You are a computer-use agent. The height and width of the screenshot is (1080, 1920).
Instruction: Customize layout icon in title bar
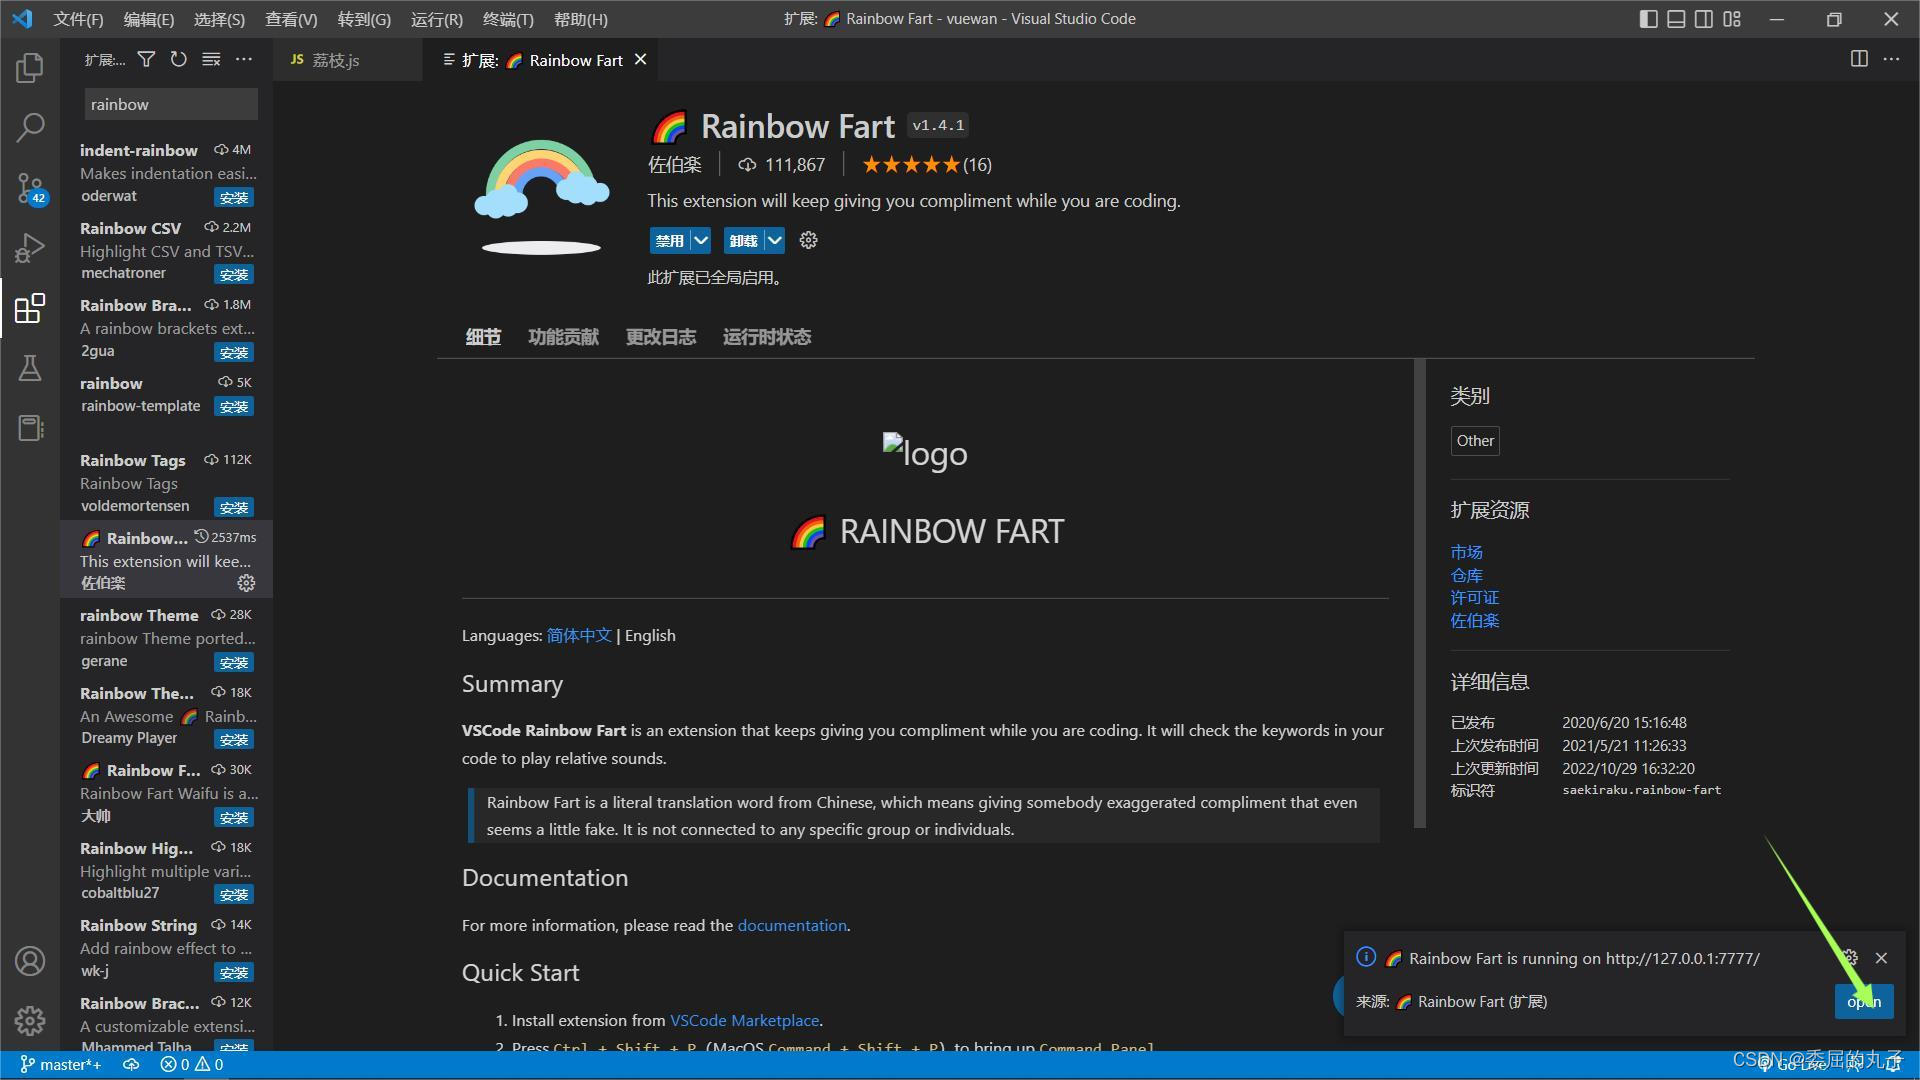tap(1732, 19)
